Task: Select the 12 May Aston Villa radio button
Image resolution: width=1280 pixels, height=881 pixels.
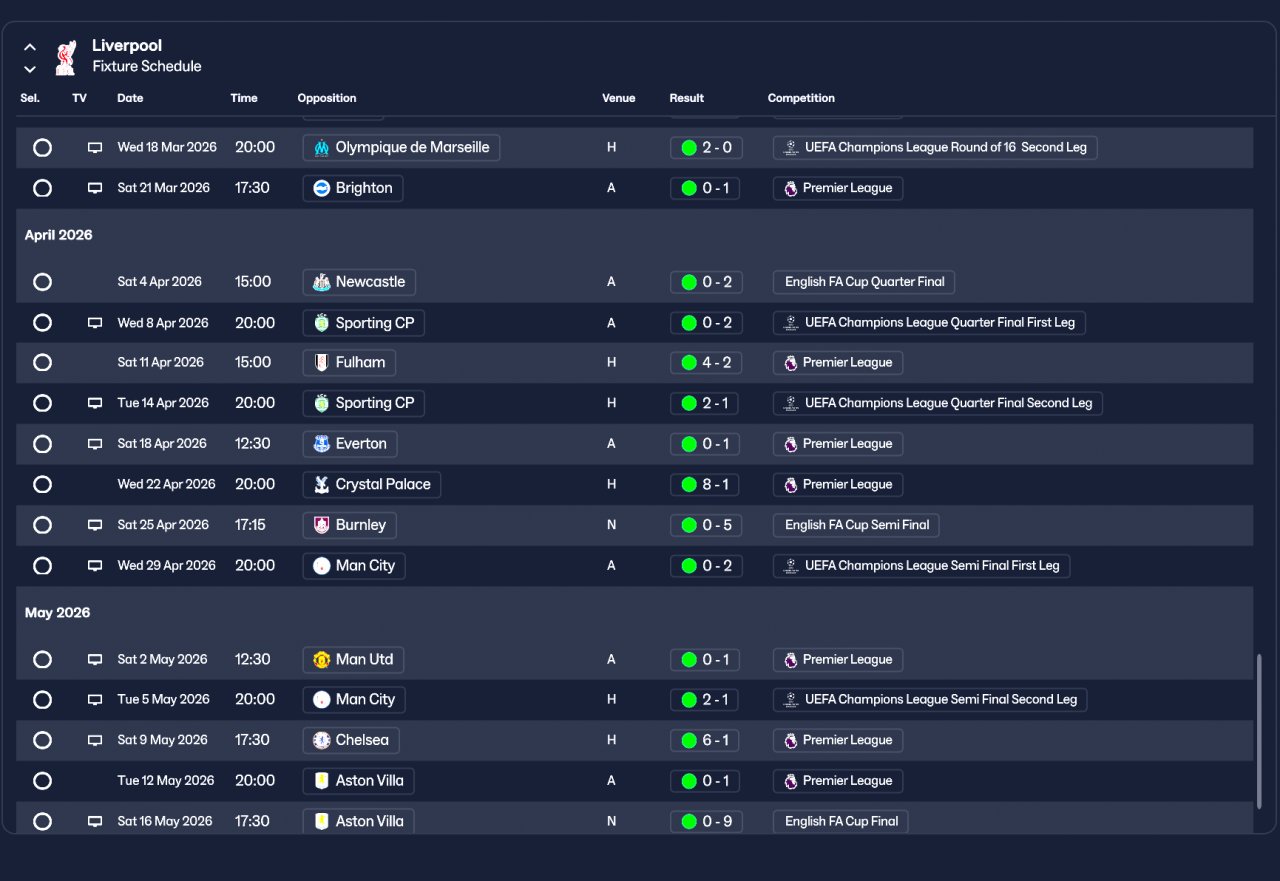Action: point(42,781)
